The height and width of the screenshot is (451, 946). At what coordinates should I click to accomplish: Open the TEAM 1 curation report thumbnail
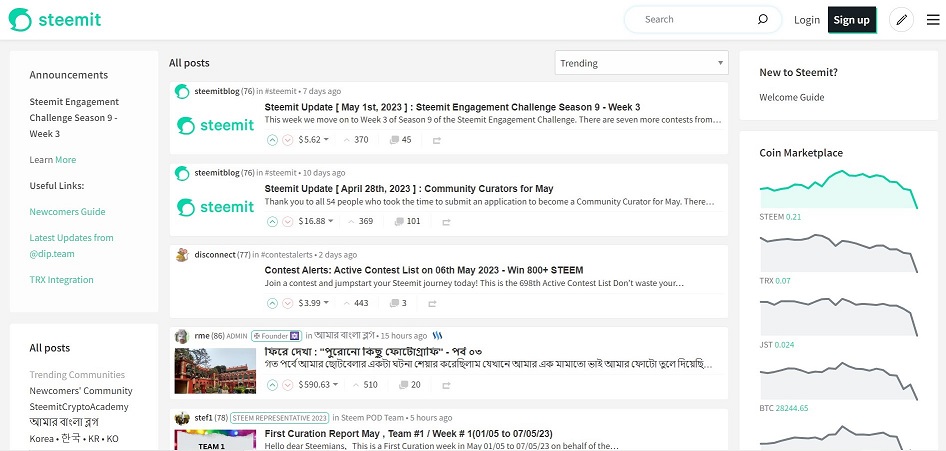(x=215, y=440)
